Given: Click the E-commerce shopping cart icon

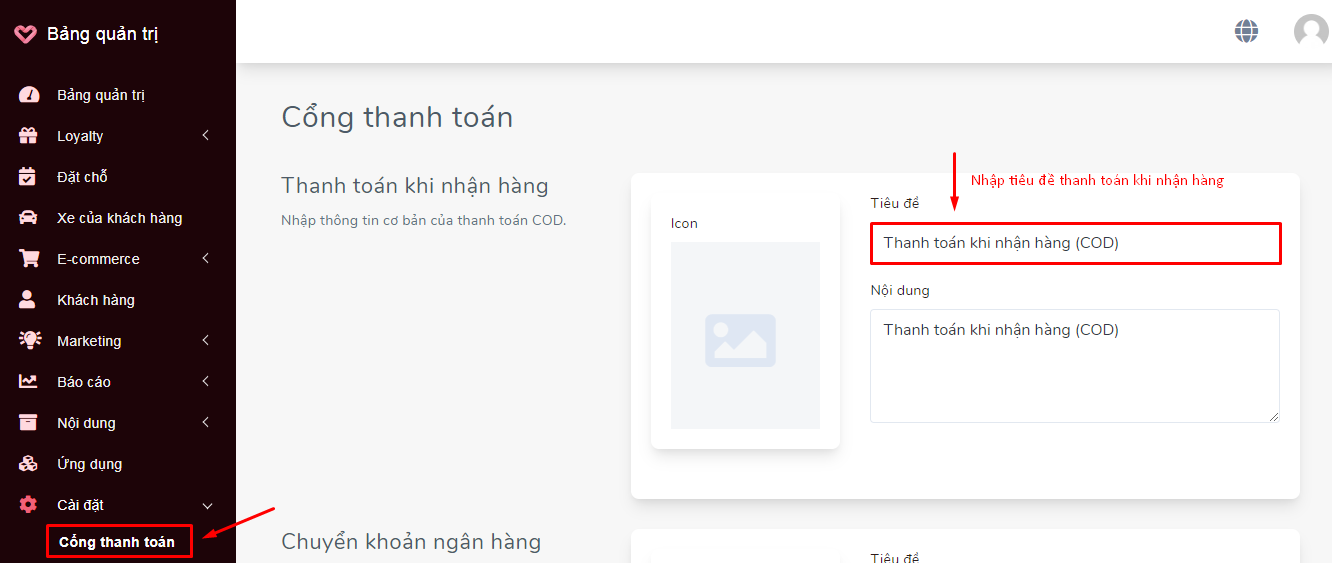Looking at the screenshot, I should coord(28,259).
